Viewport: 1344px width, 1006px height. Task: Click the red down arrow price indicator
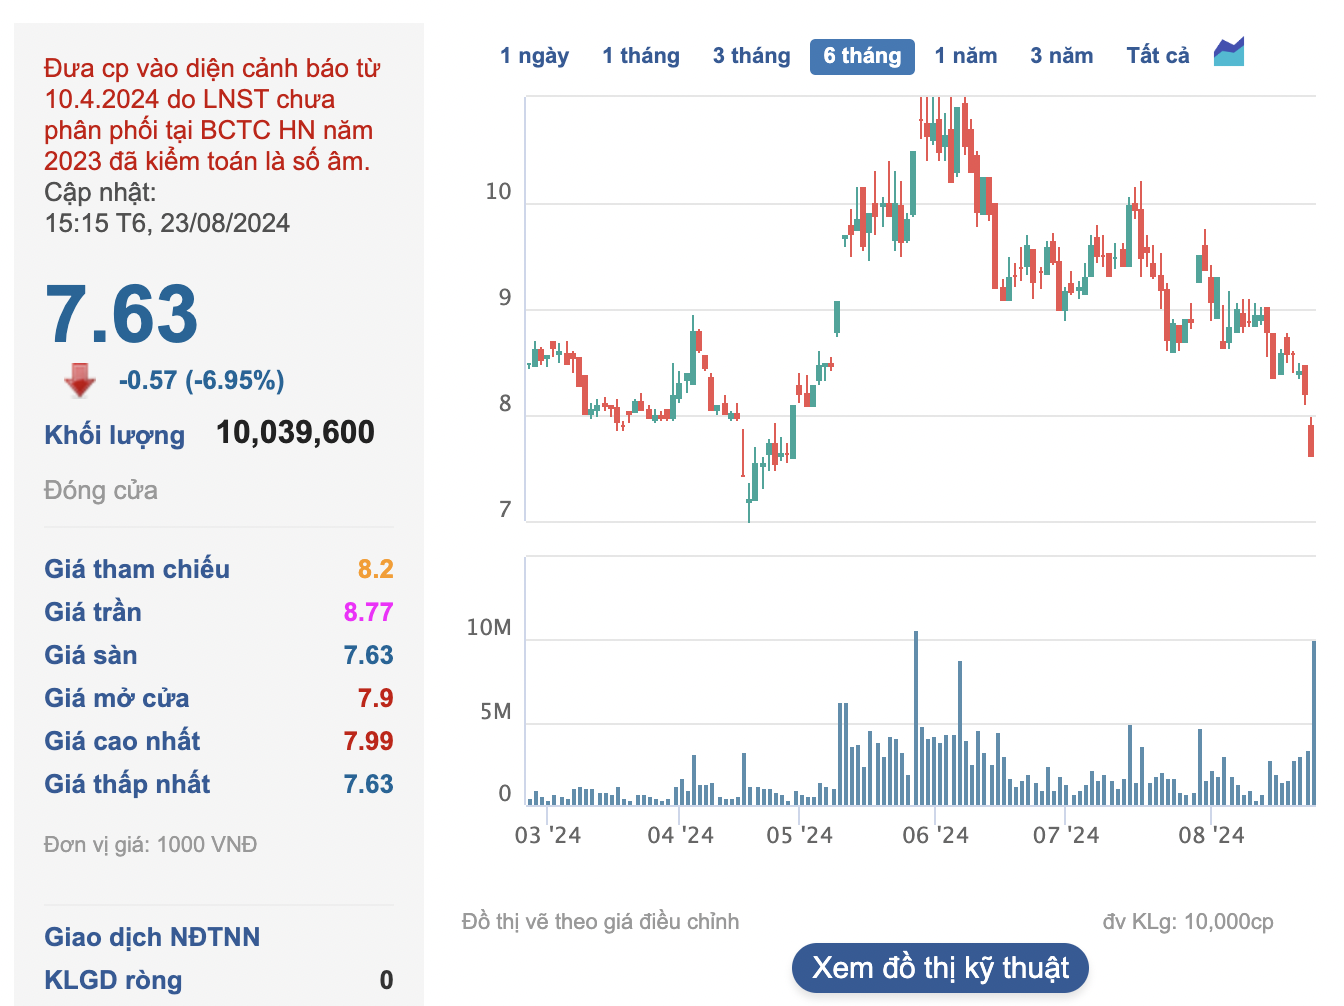tap(80, 380)
